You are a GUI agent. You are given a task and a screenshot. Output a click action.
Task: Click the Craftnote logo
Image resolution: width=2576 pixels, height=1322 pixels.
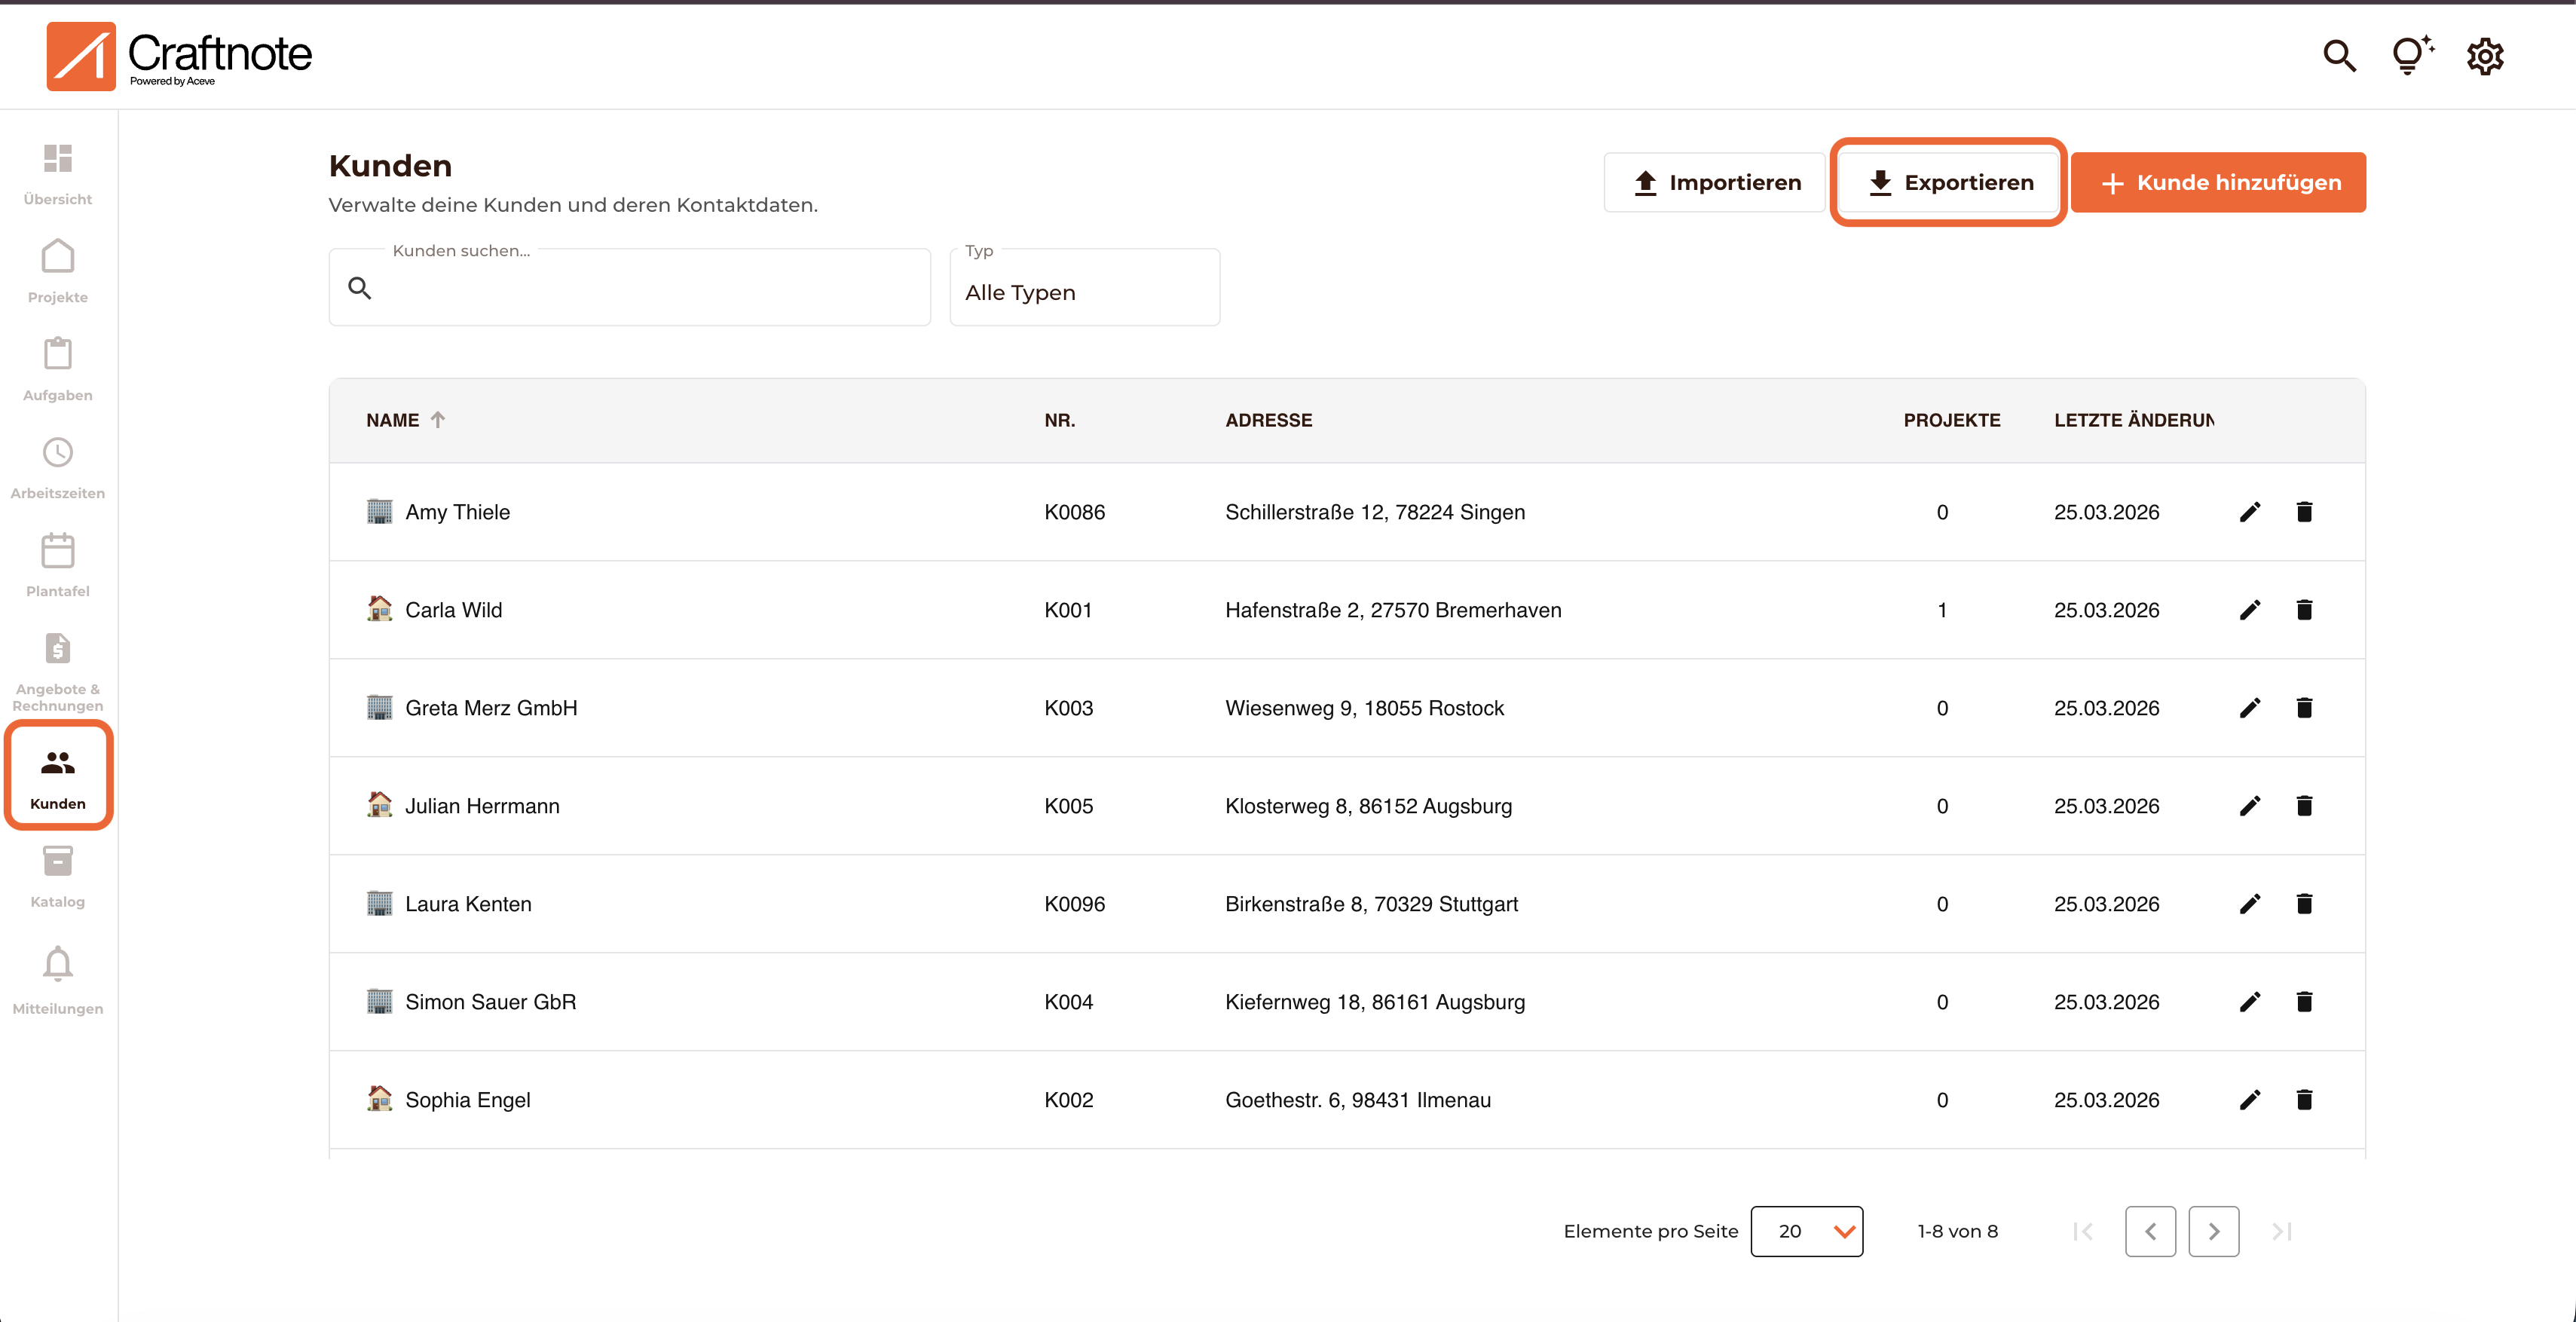[x=180, y=56]
